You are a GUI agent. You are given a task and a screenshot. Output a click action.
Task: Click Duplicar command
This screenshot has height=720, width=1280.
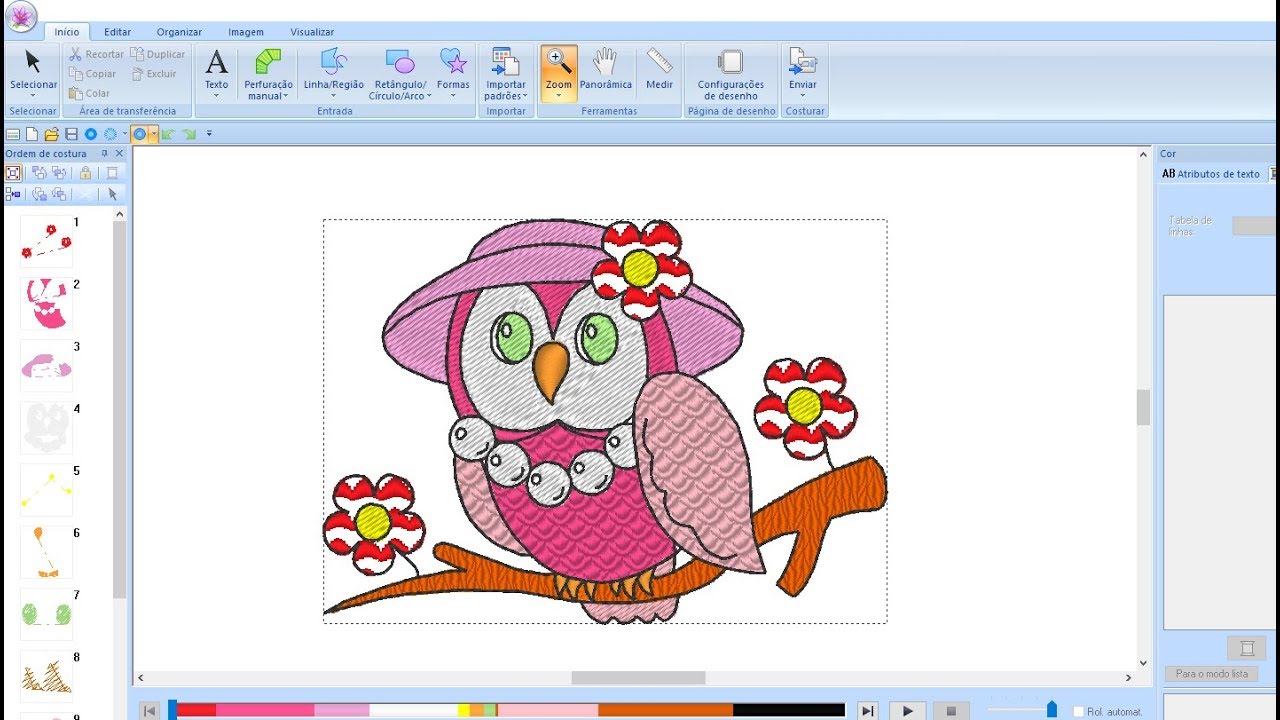[x=158, y=54]
